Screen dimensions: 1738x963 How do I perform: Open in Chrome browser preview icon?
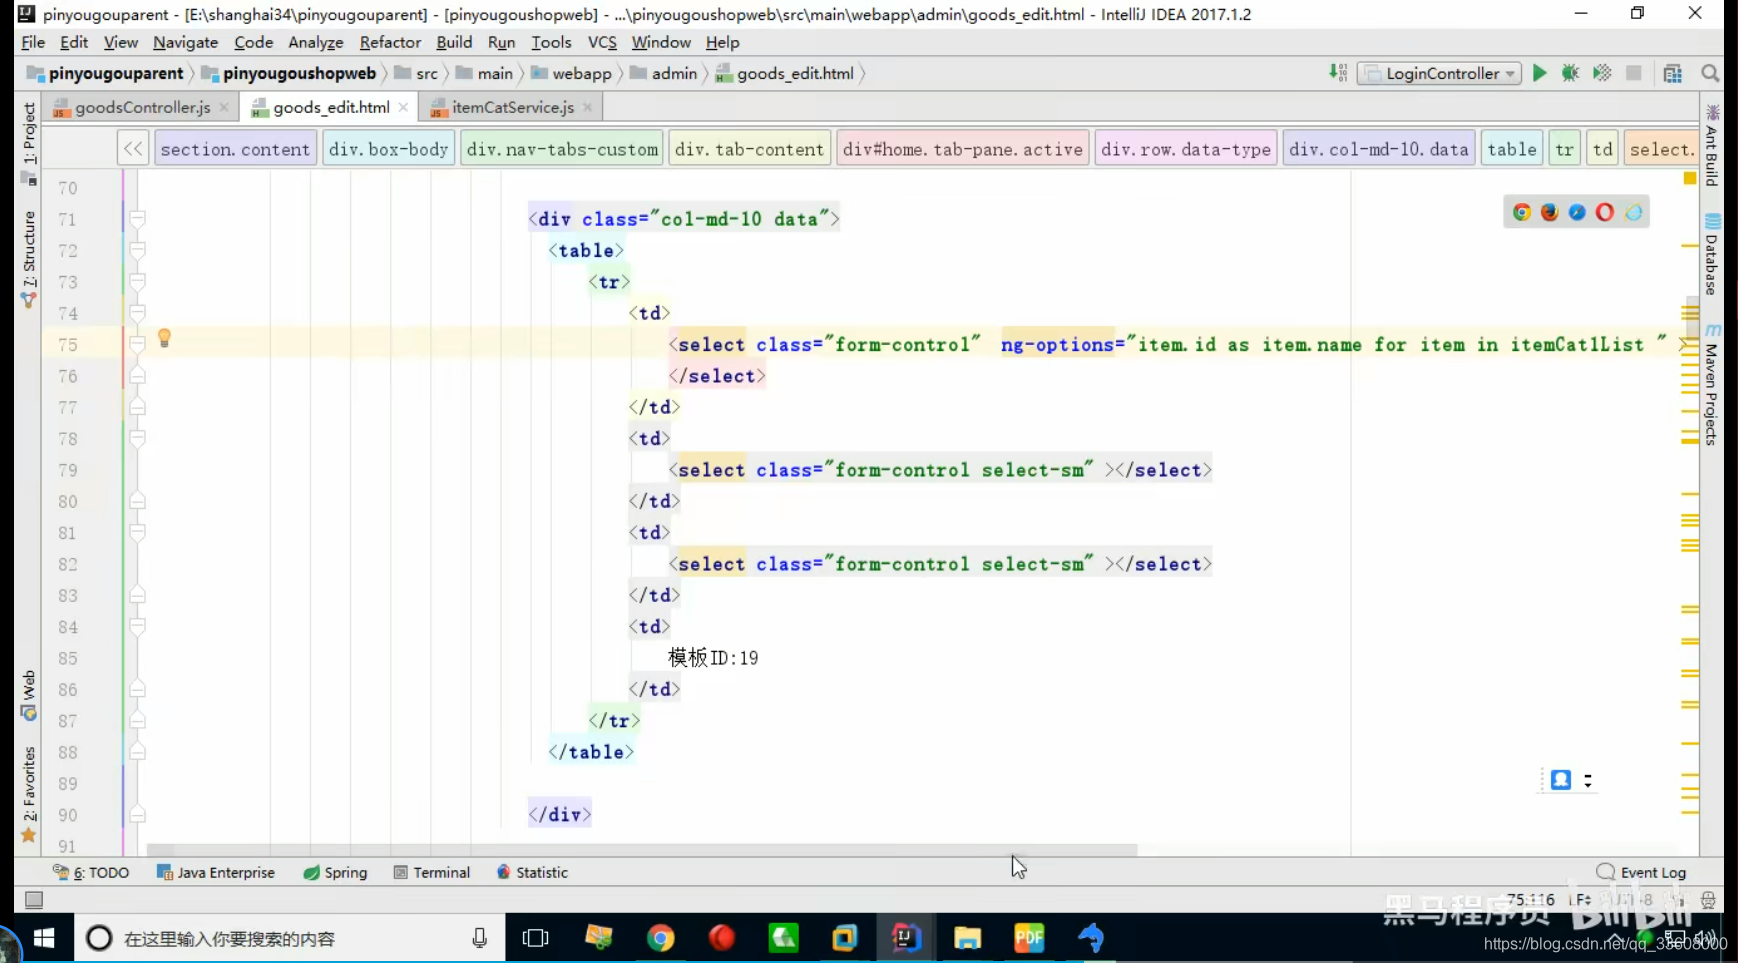(x=1522, y=212)
